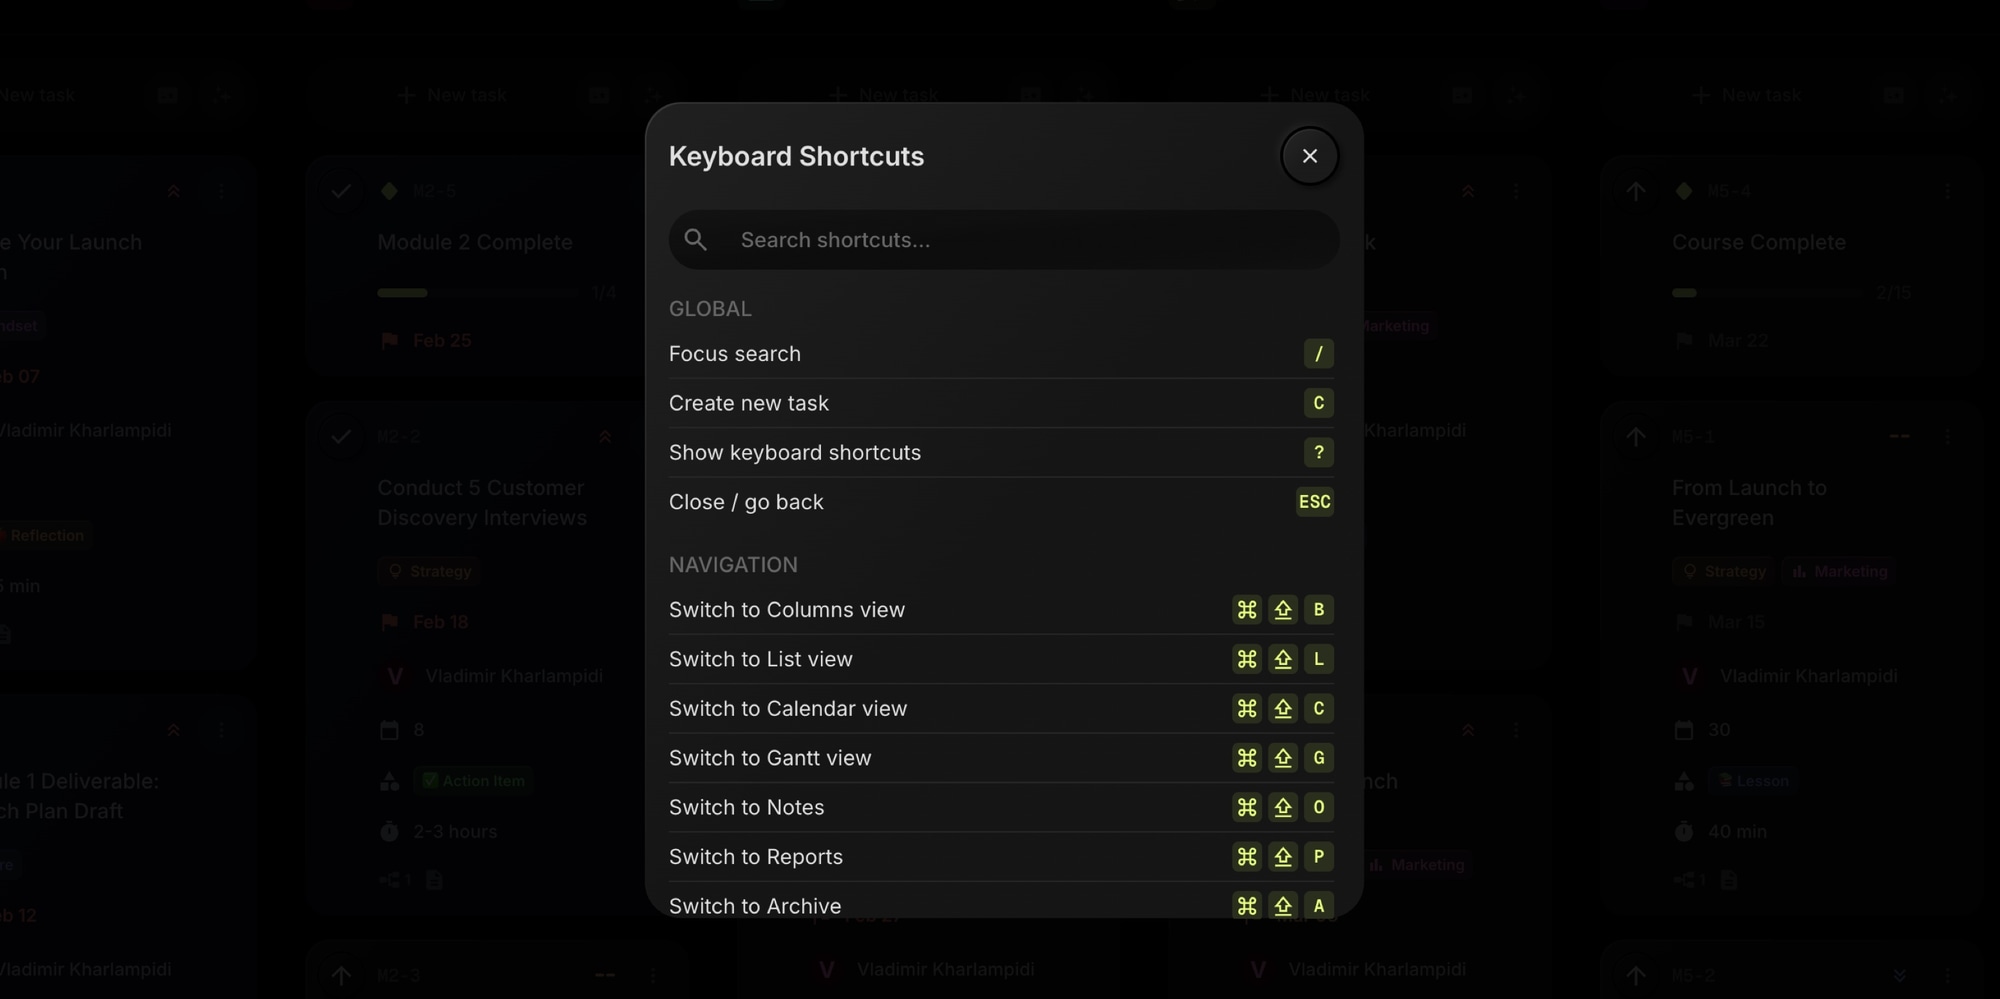Expand the From Launch to Evergreen card
Screen dimensions: 2000x999
tap(1636, 436)
